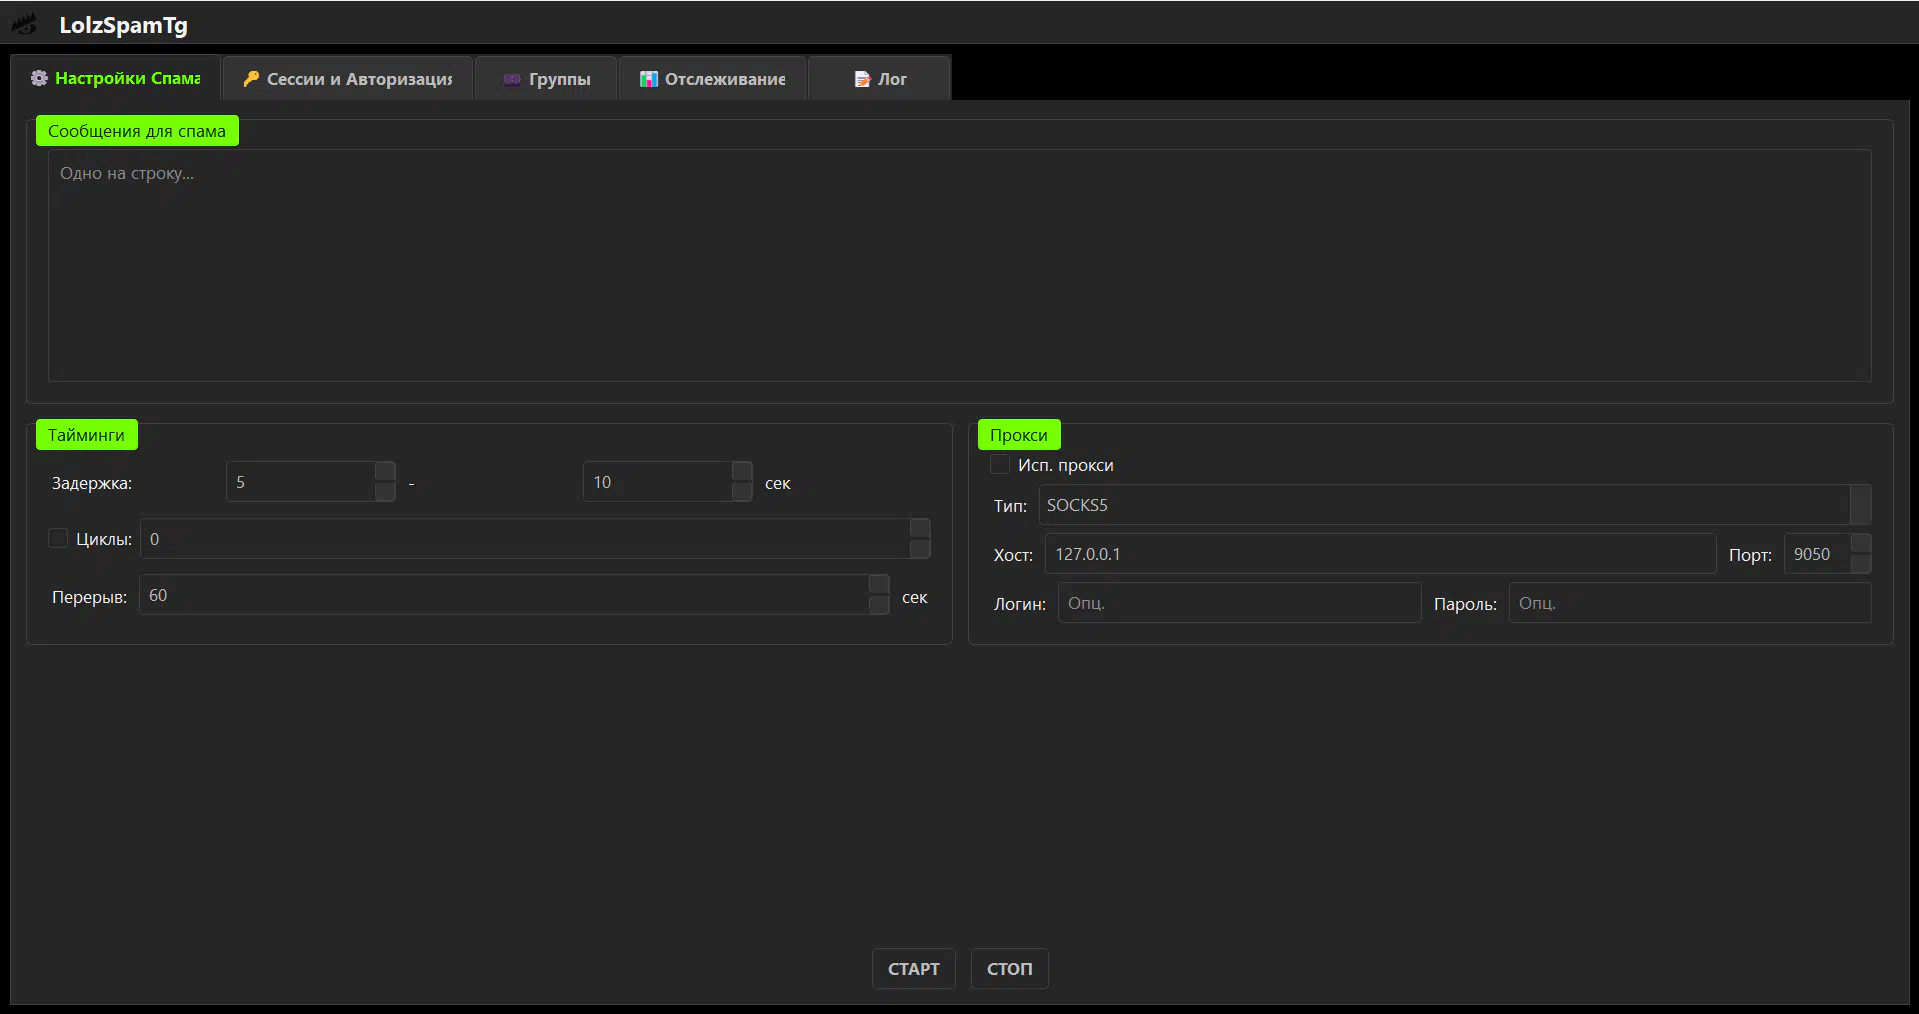Decrease the Порт value with down arrow

[1860, 564]
